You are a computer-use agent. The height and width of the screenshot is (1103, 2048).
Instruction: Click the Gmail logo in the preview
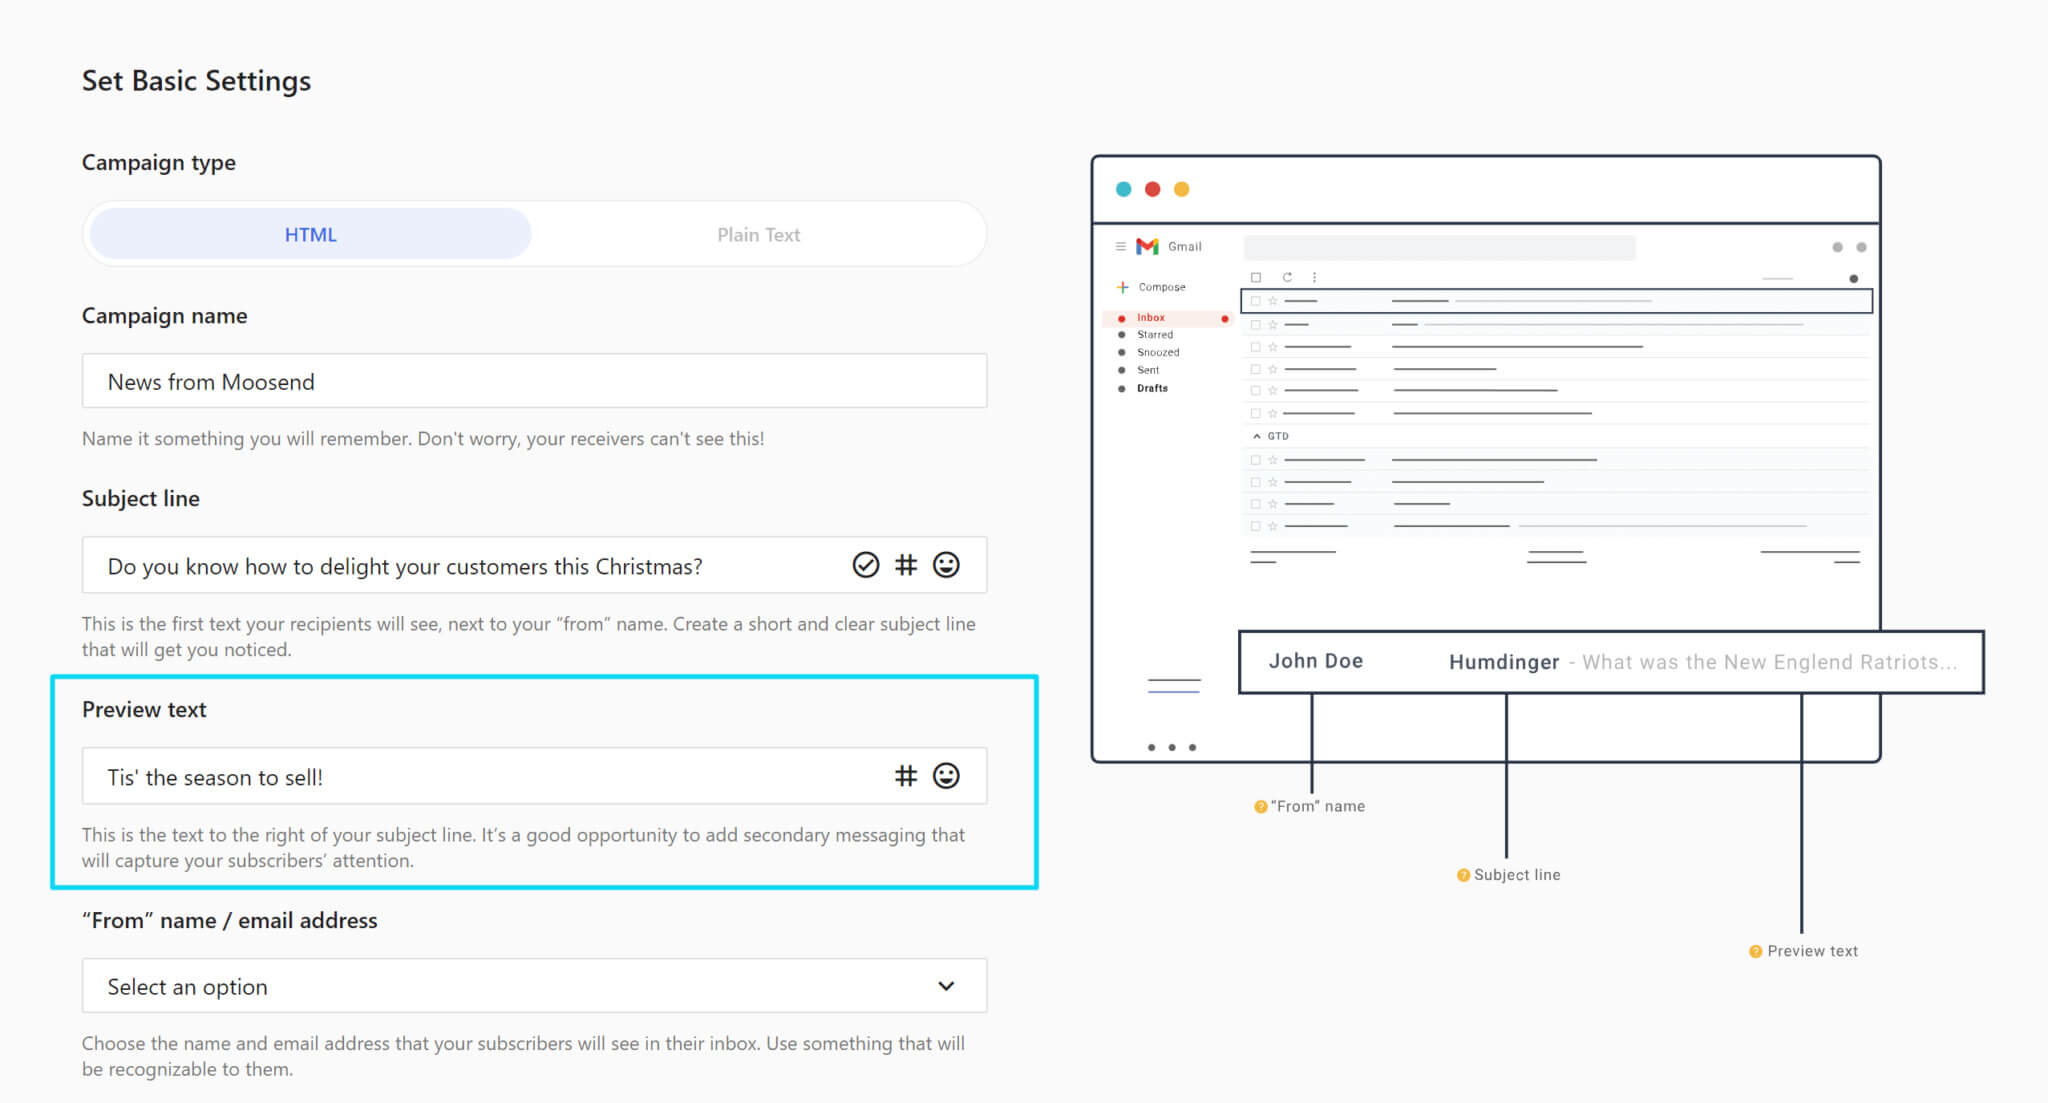tap(1148, 247)
